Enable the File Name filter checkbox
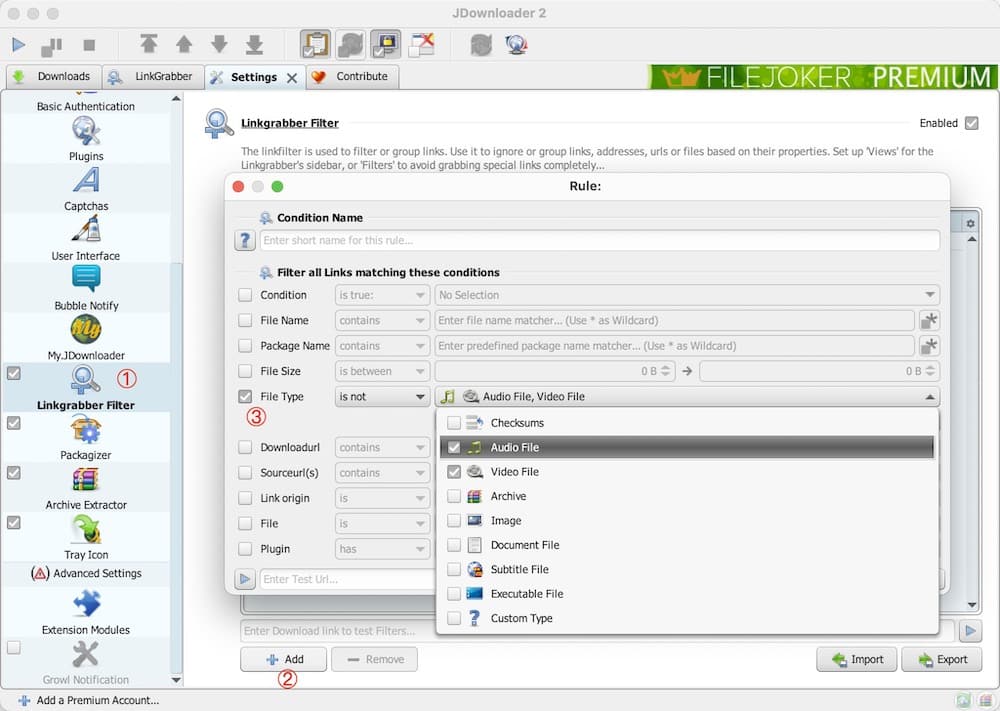Viewport: 1000px width, 711px height. (x=245, y=320)
